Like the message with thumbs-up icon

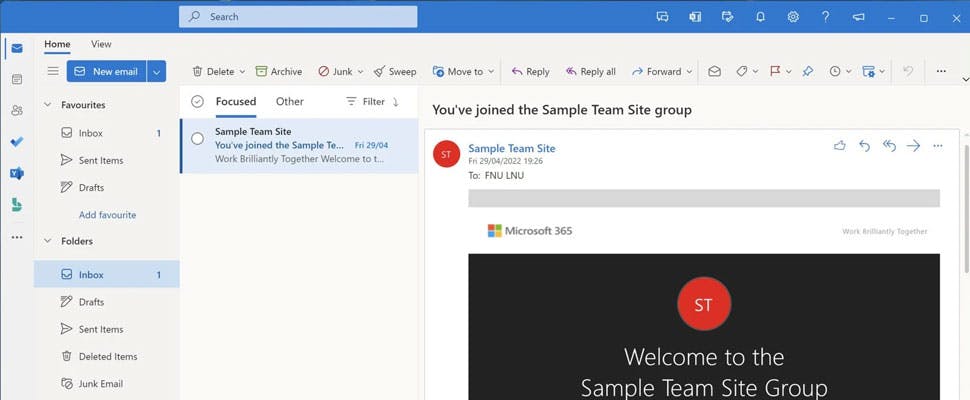839,146
